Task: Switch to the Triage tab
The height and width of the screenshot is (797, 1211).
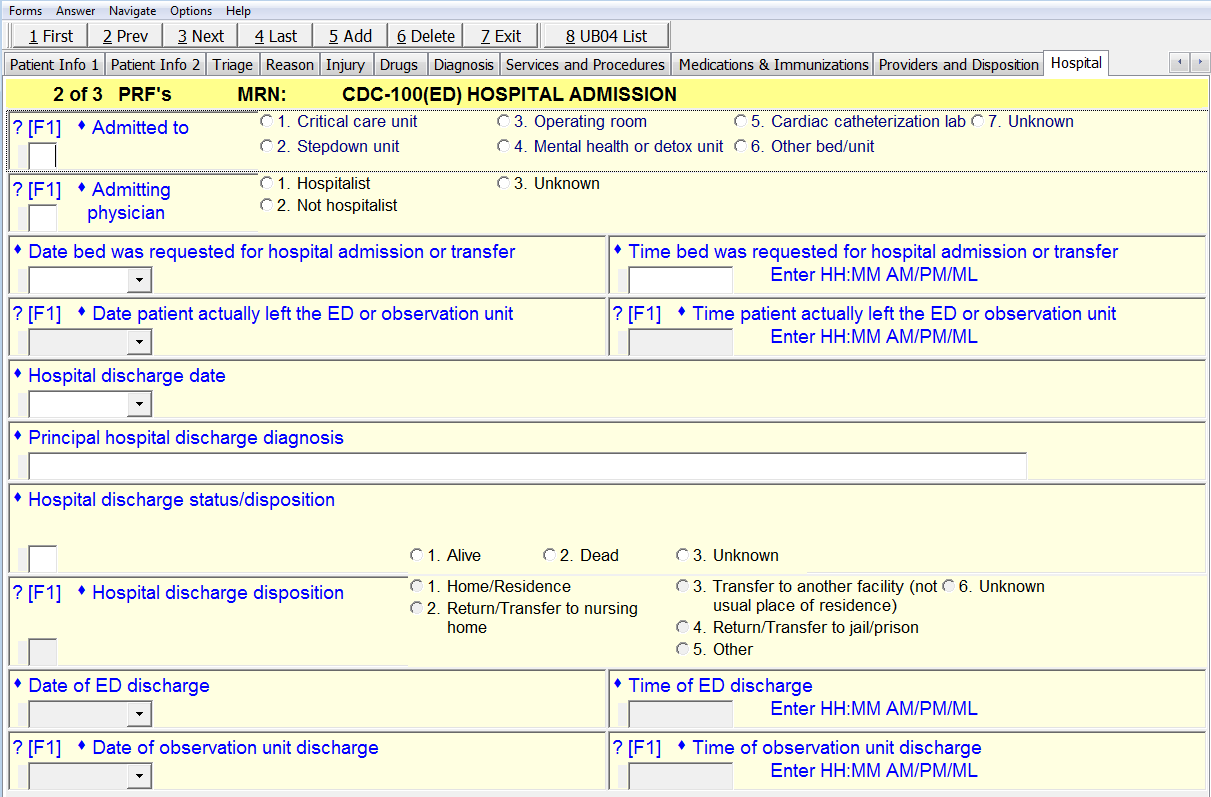Action: 232,65
